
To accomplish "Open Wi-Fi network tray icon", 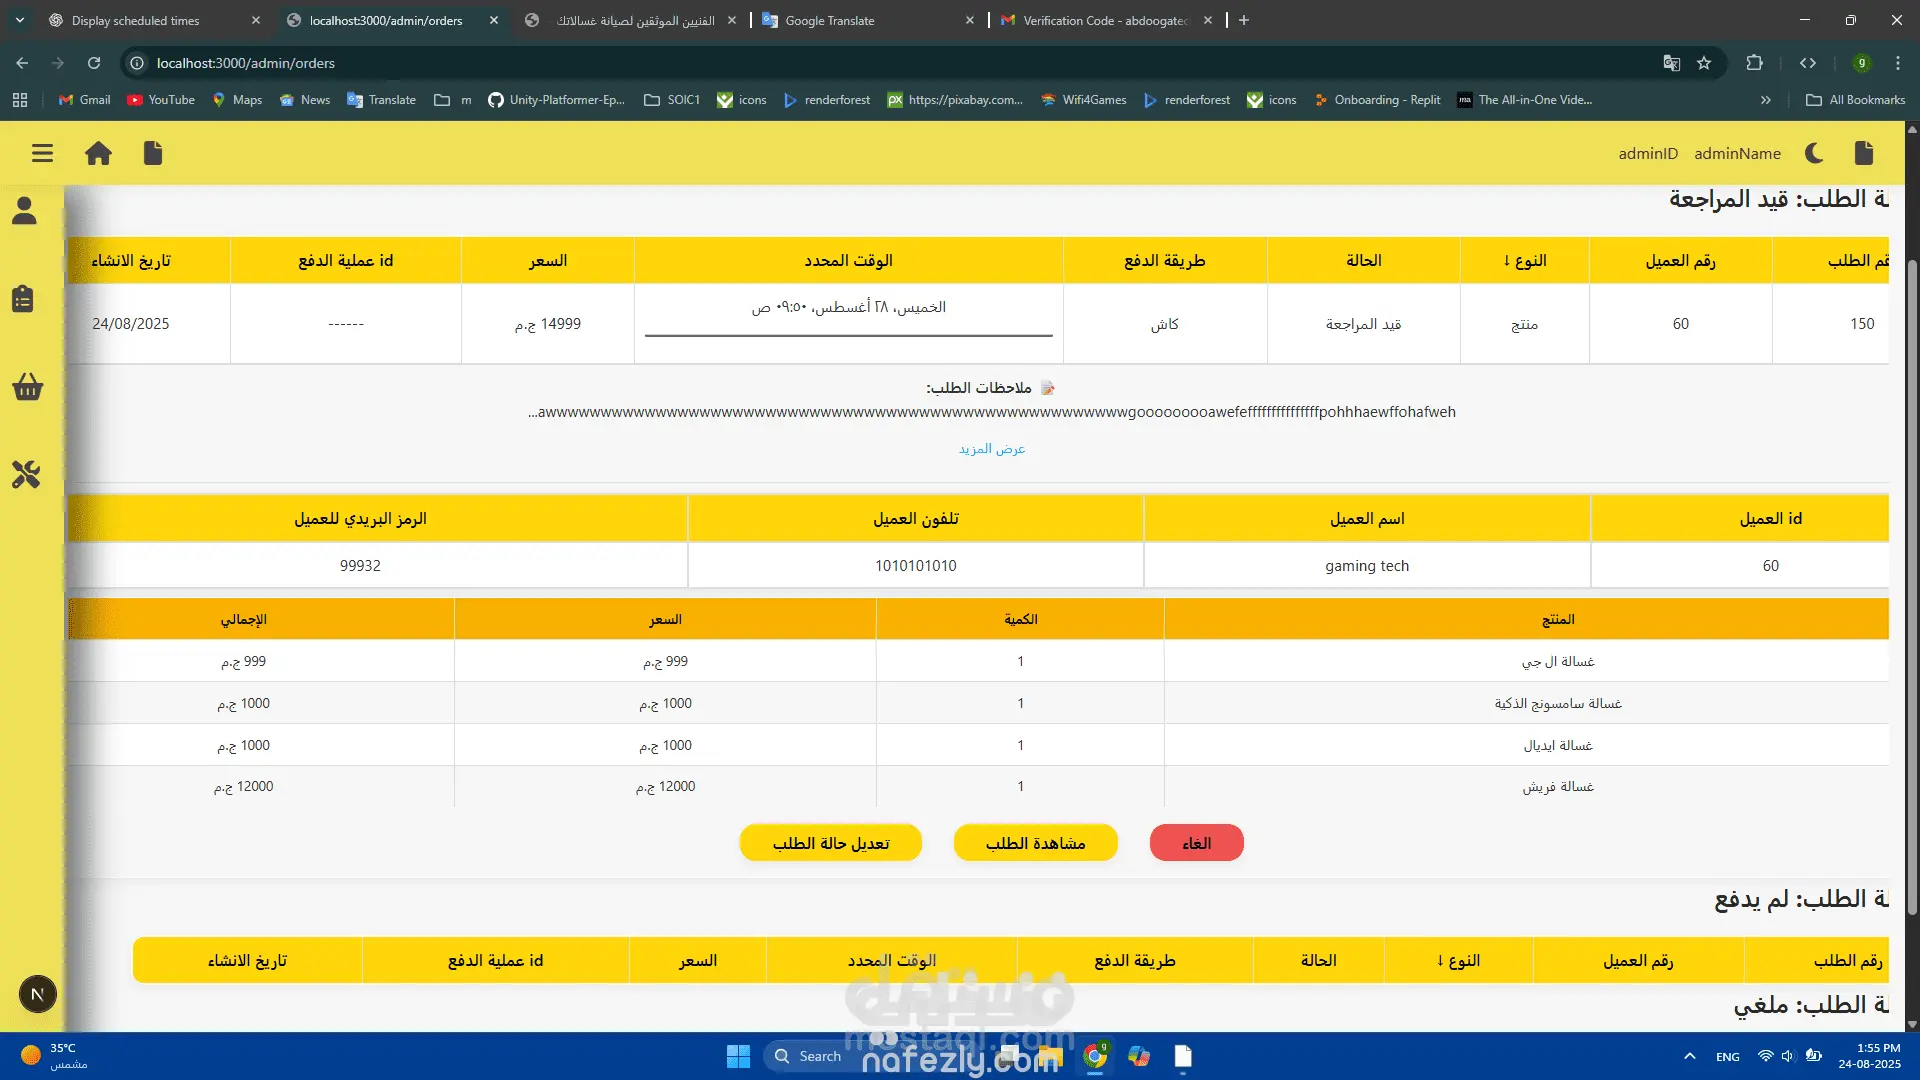I will (x=1765, y=1056).
